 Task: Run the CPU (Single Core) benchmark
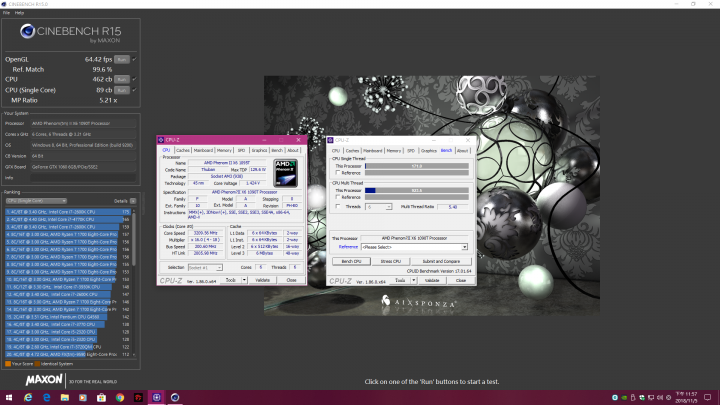pyautogui.click(x=122, y=90)
